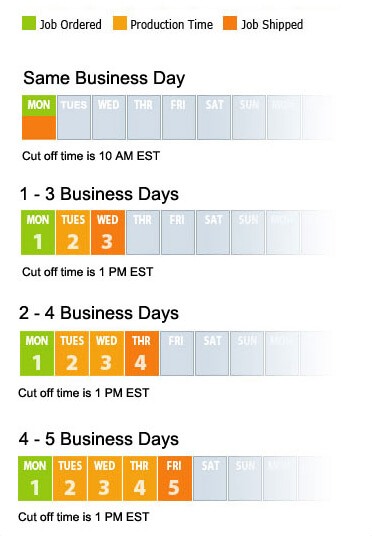The image size is (372, 537).
Task: Click WED 3 shipped cell in 1 - 3 Days row
Action: click(x=108, y=232)
